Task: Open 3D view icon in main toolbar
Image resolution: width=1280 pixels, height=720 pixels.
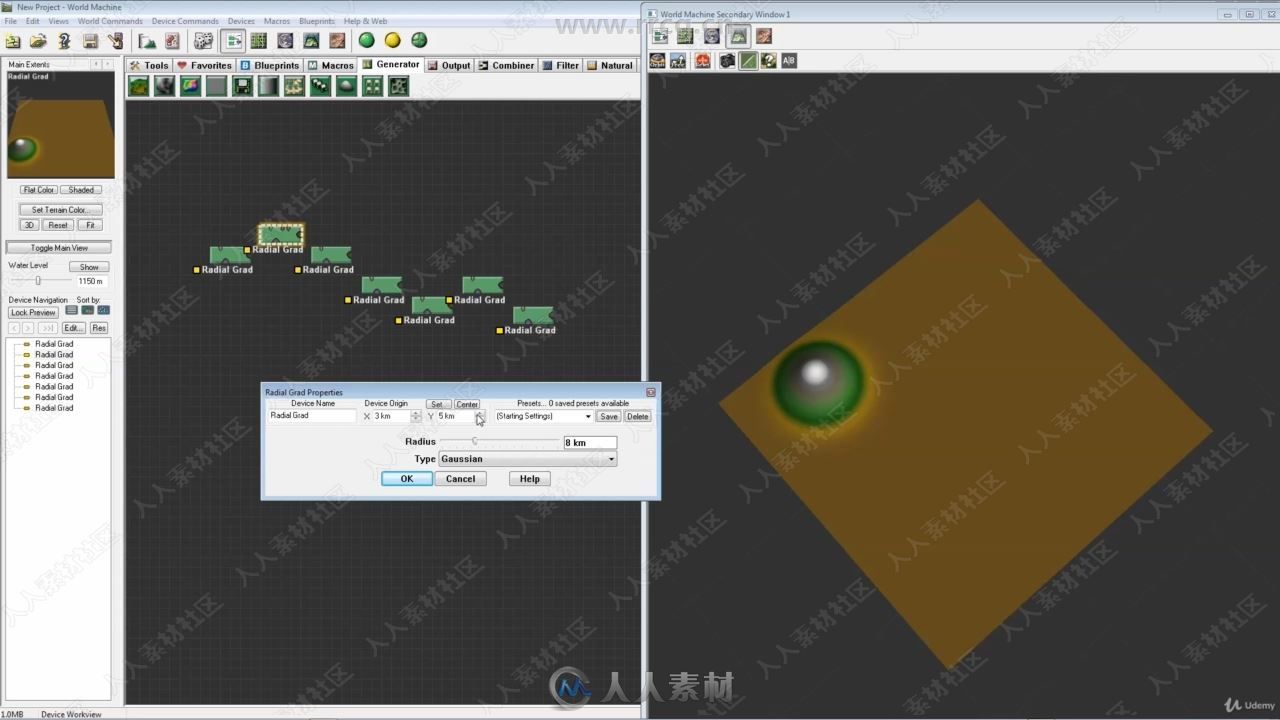Action: tap(311, 41)
